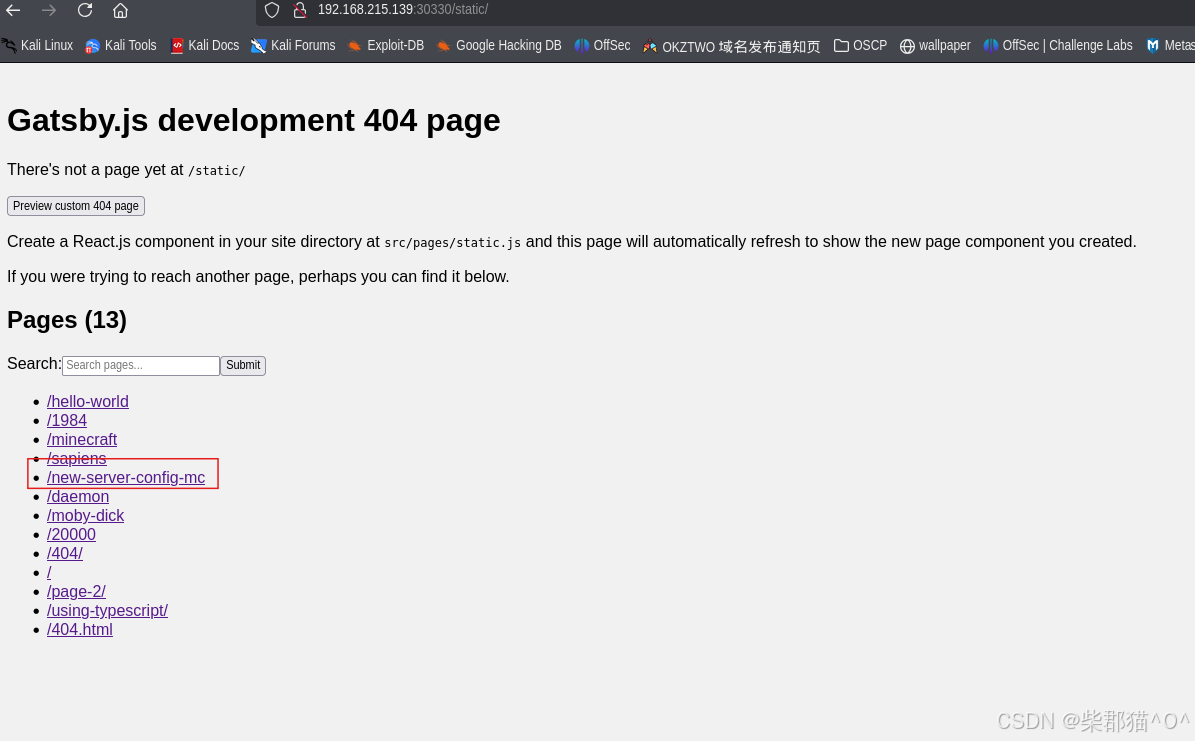Open the /using-typescript/ link
Screen dimensions: 1195x741
pyautogui.click(x=107, y=611)
